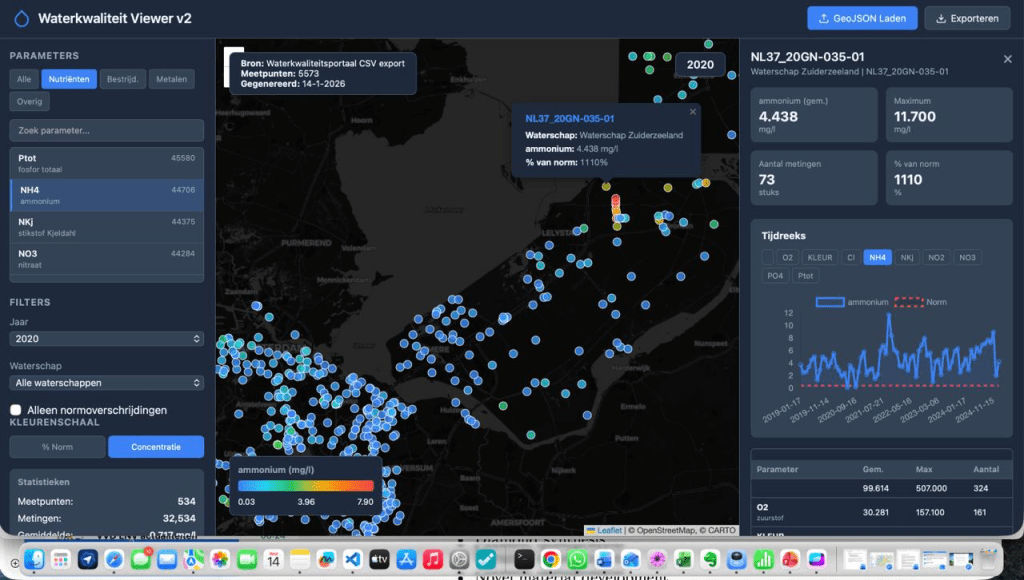Open Google Chrome in the dock

click(x=551, y=559)
